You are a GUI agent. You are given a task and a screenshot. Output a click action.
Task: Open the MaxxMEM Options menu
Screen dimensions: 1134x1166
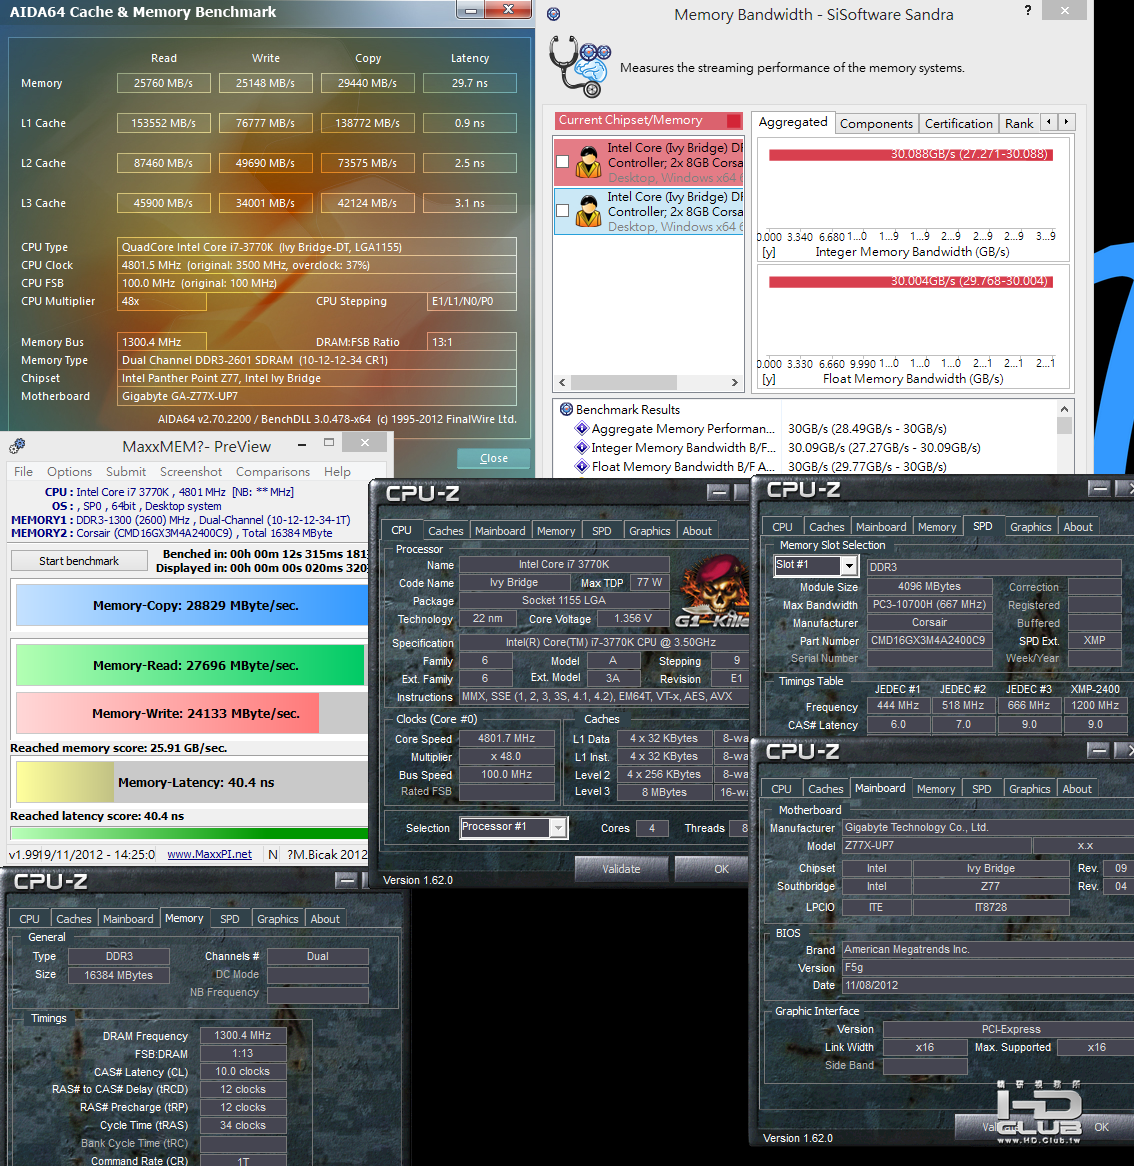(x=69, y=471)
